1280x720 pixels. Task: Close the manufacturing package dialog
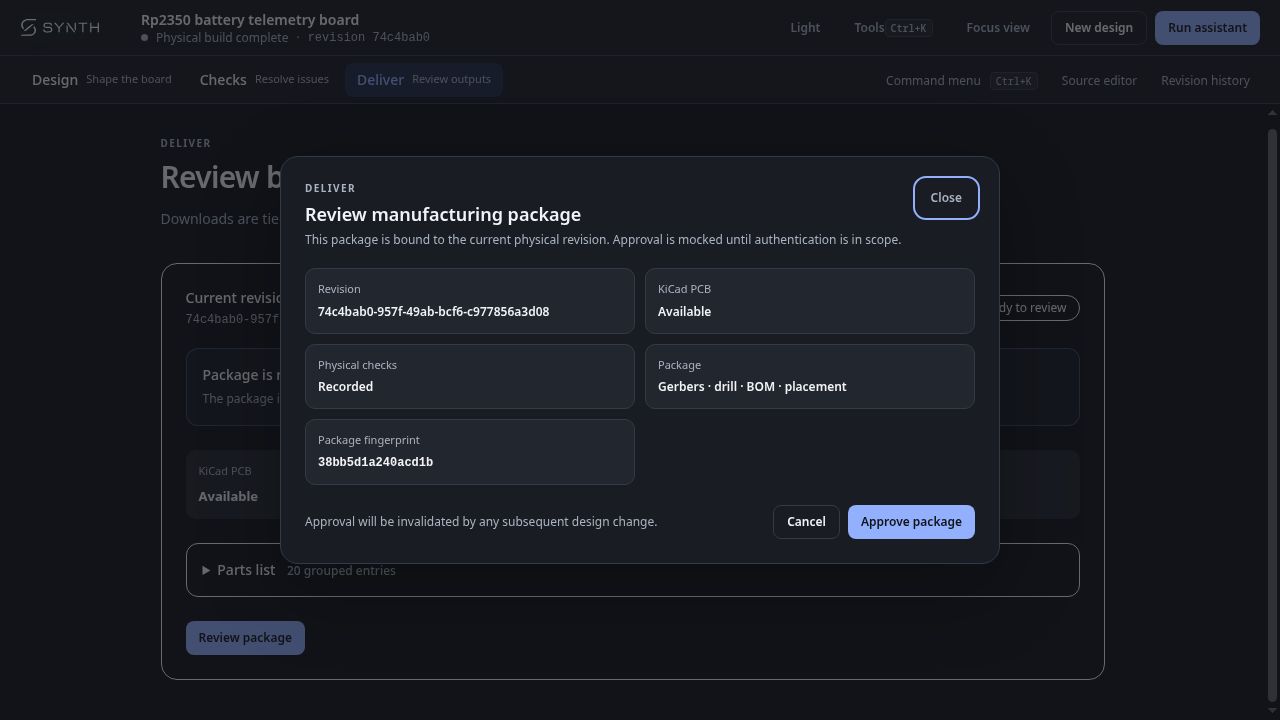tap(945, 197)
